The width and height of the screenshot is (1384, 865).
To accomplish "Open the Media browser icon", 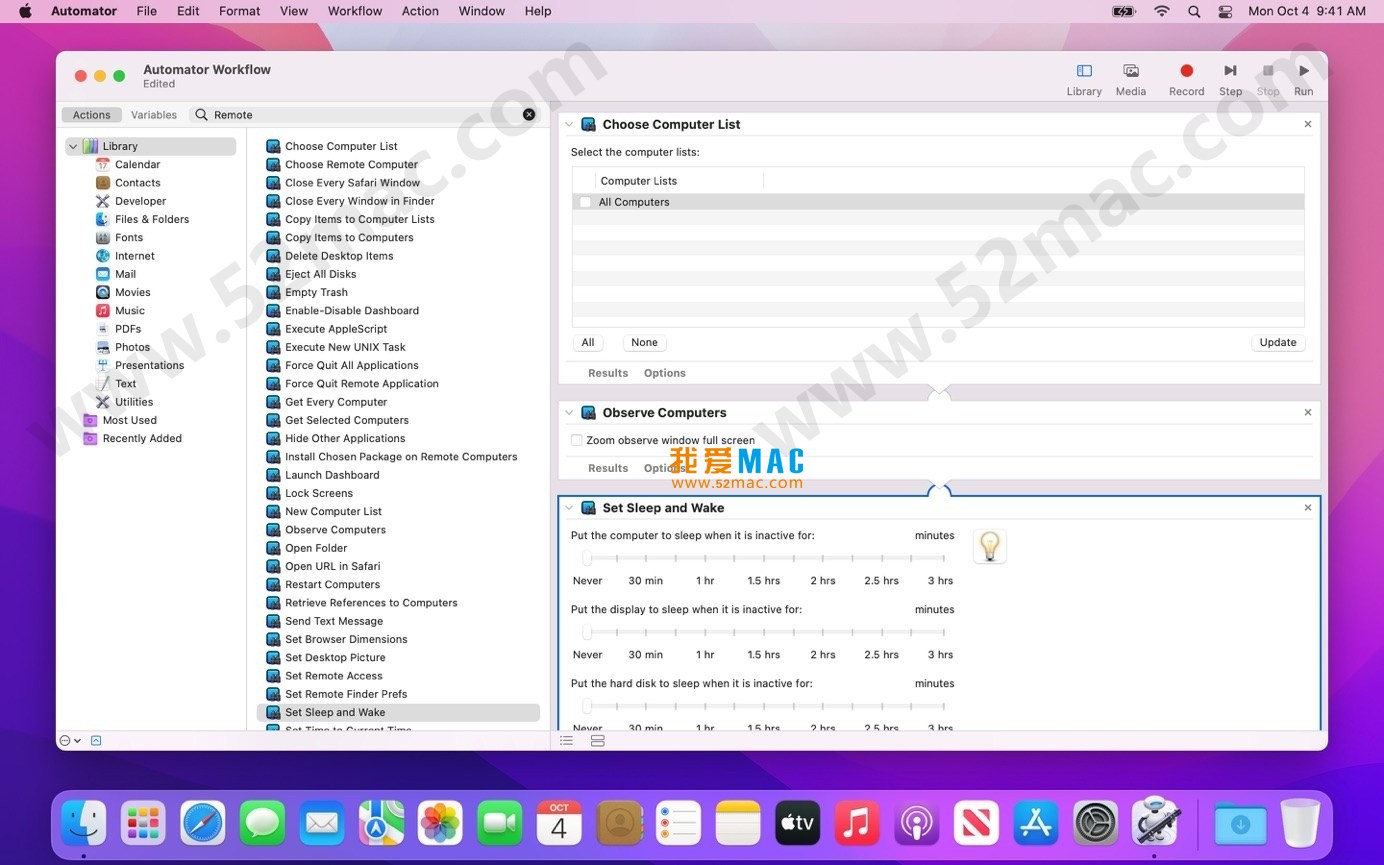I will (x=1130, y=71).
